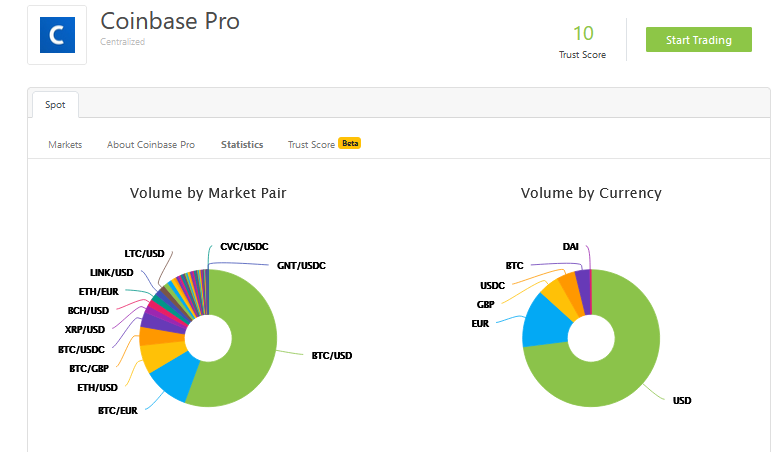Click the Coinbase Pro heading text
Image resolution: width=777 pixels, height=452 pixels.
(170, 20)
